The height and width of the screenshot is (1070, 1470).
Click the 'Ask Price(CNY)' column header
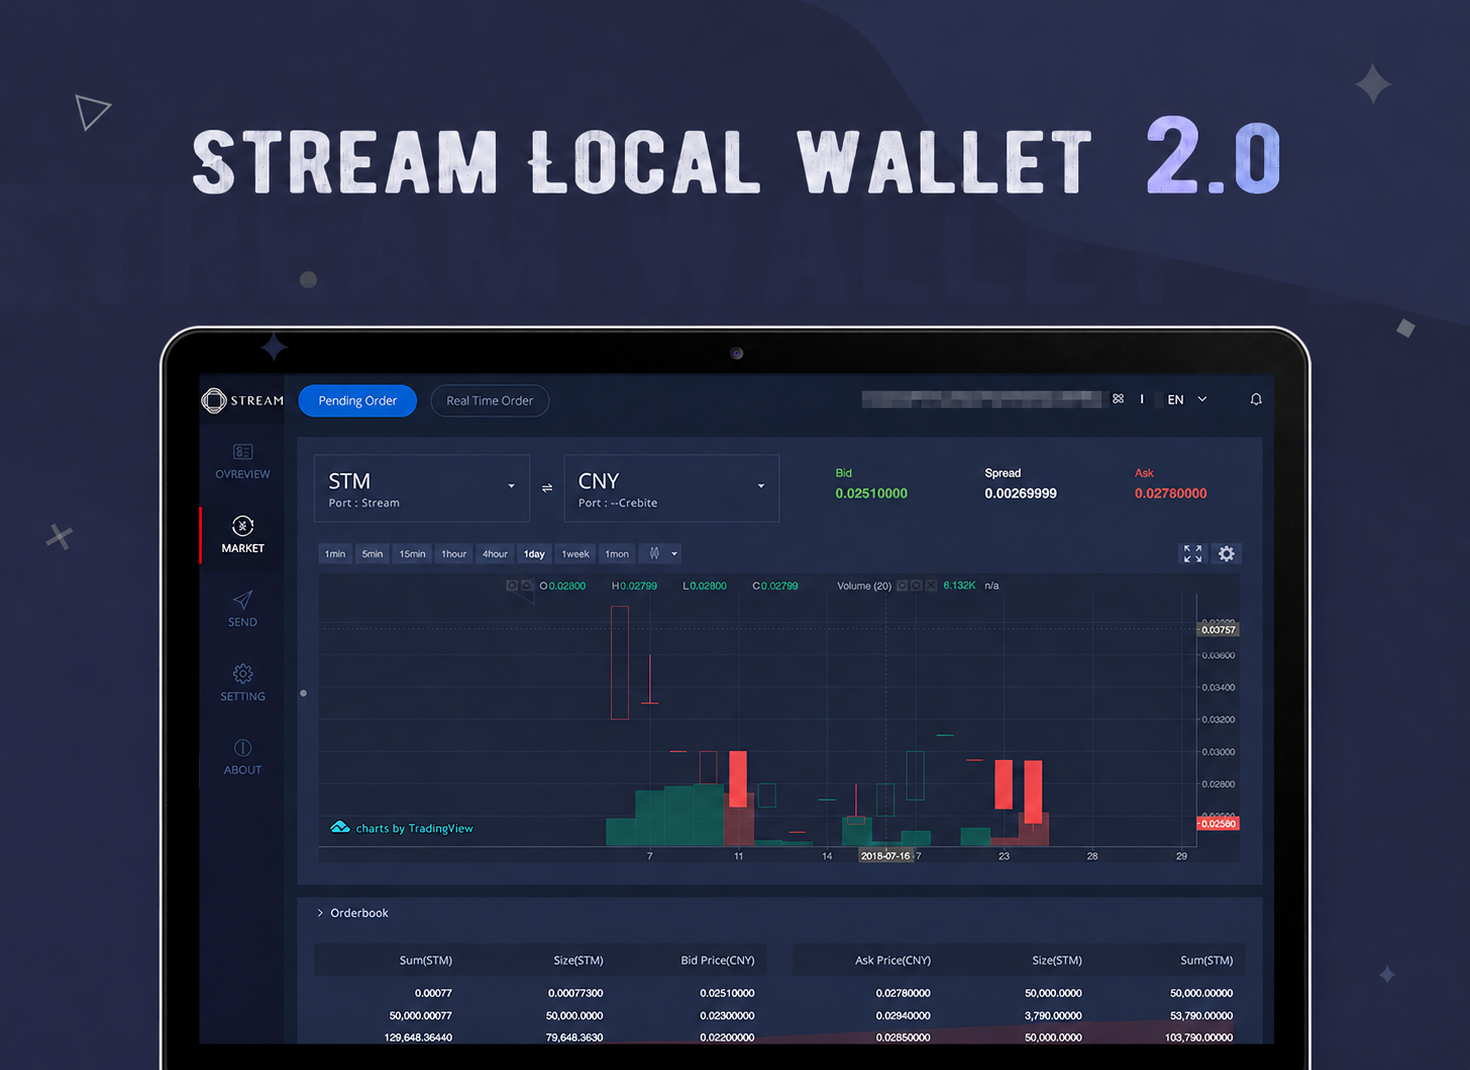(x=893, y=960)
